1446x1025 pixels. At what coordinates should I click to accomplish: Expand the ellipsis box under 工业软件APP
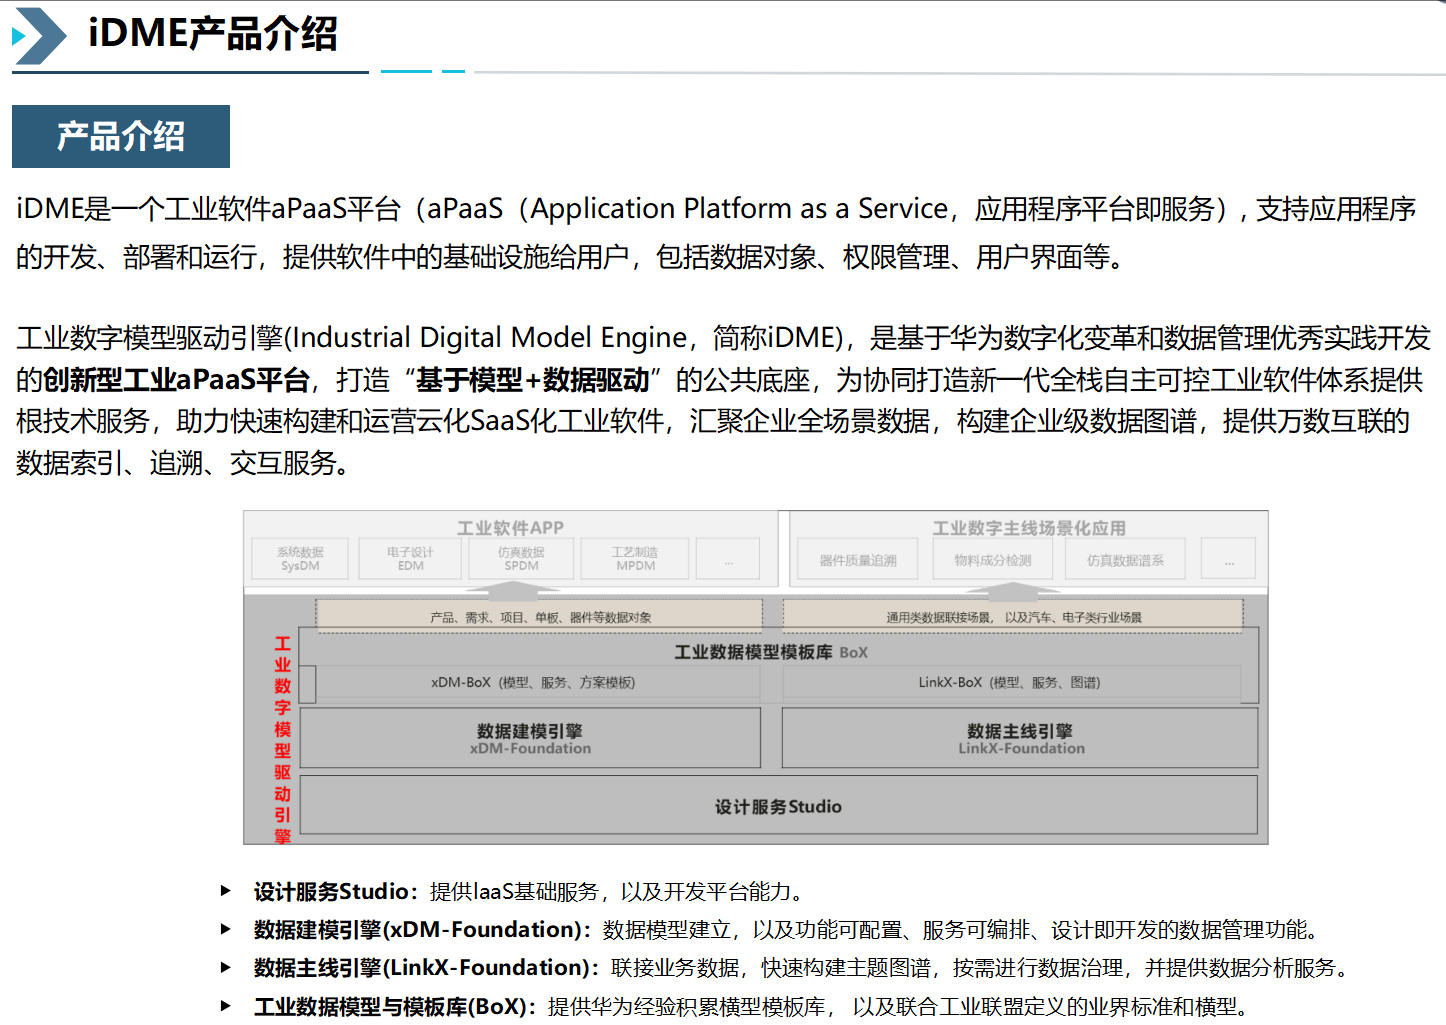tap(728, 558)
